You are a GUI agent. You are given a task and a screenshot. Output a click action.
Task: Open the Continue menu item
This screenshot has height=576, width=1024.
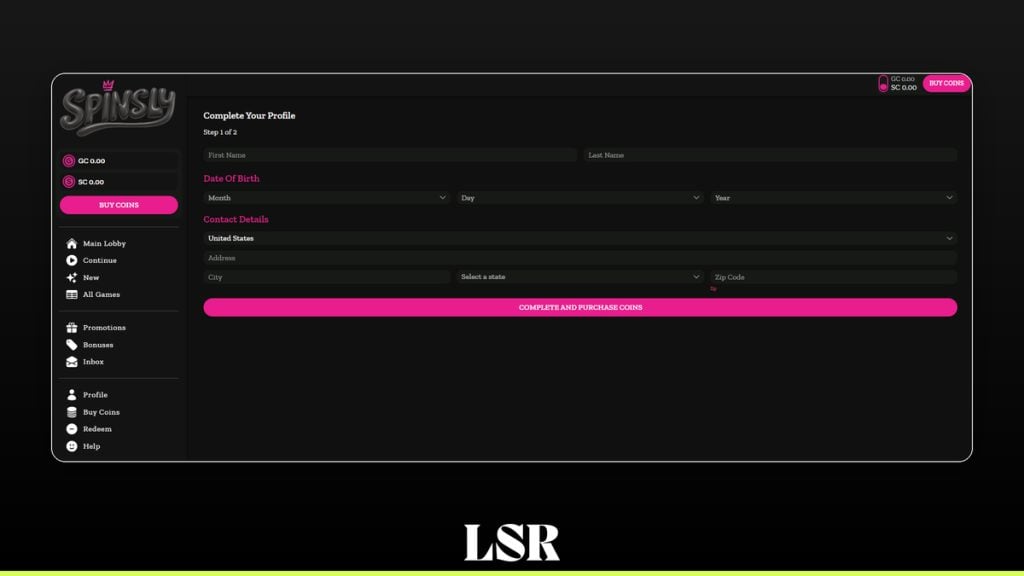[100, 261]
